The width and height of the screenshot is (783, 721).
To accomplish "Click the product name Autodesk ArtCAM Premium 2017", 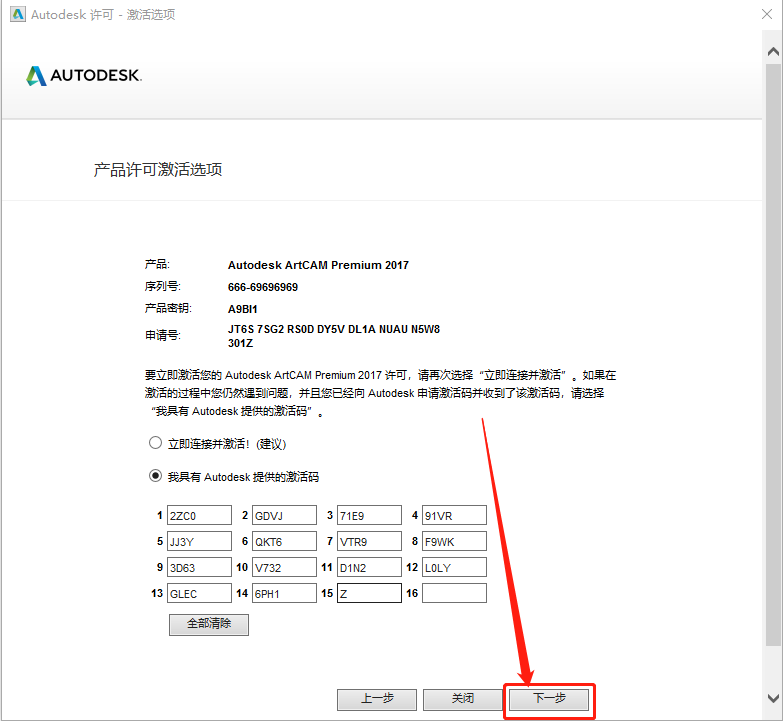I will [318, 265].
